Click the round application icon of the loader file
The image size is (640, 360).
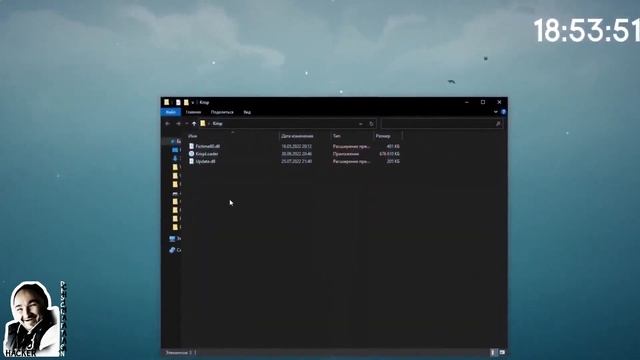click(x=191, y=154)
